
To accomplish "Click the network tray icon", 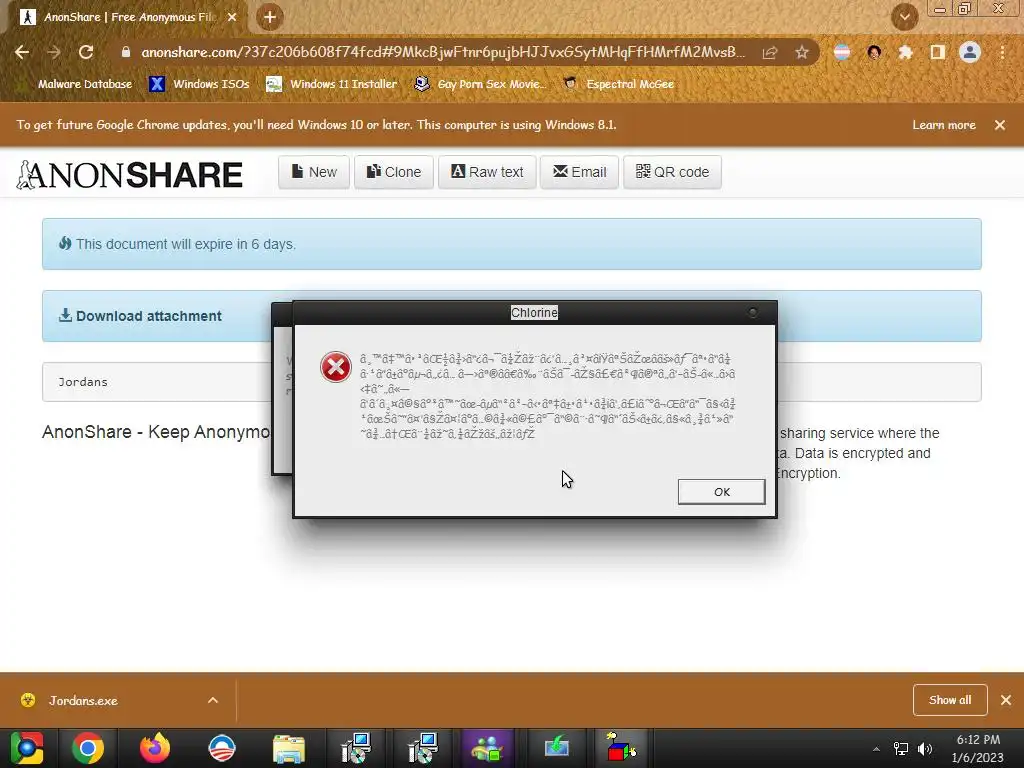I will tap(901, 749).
